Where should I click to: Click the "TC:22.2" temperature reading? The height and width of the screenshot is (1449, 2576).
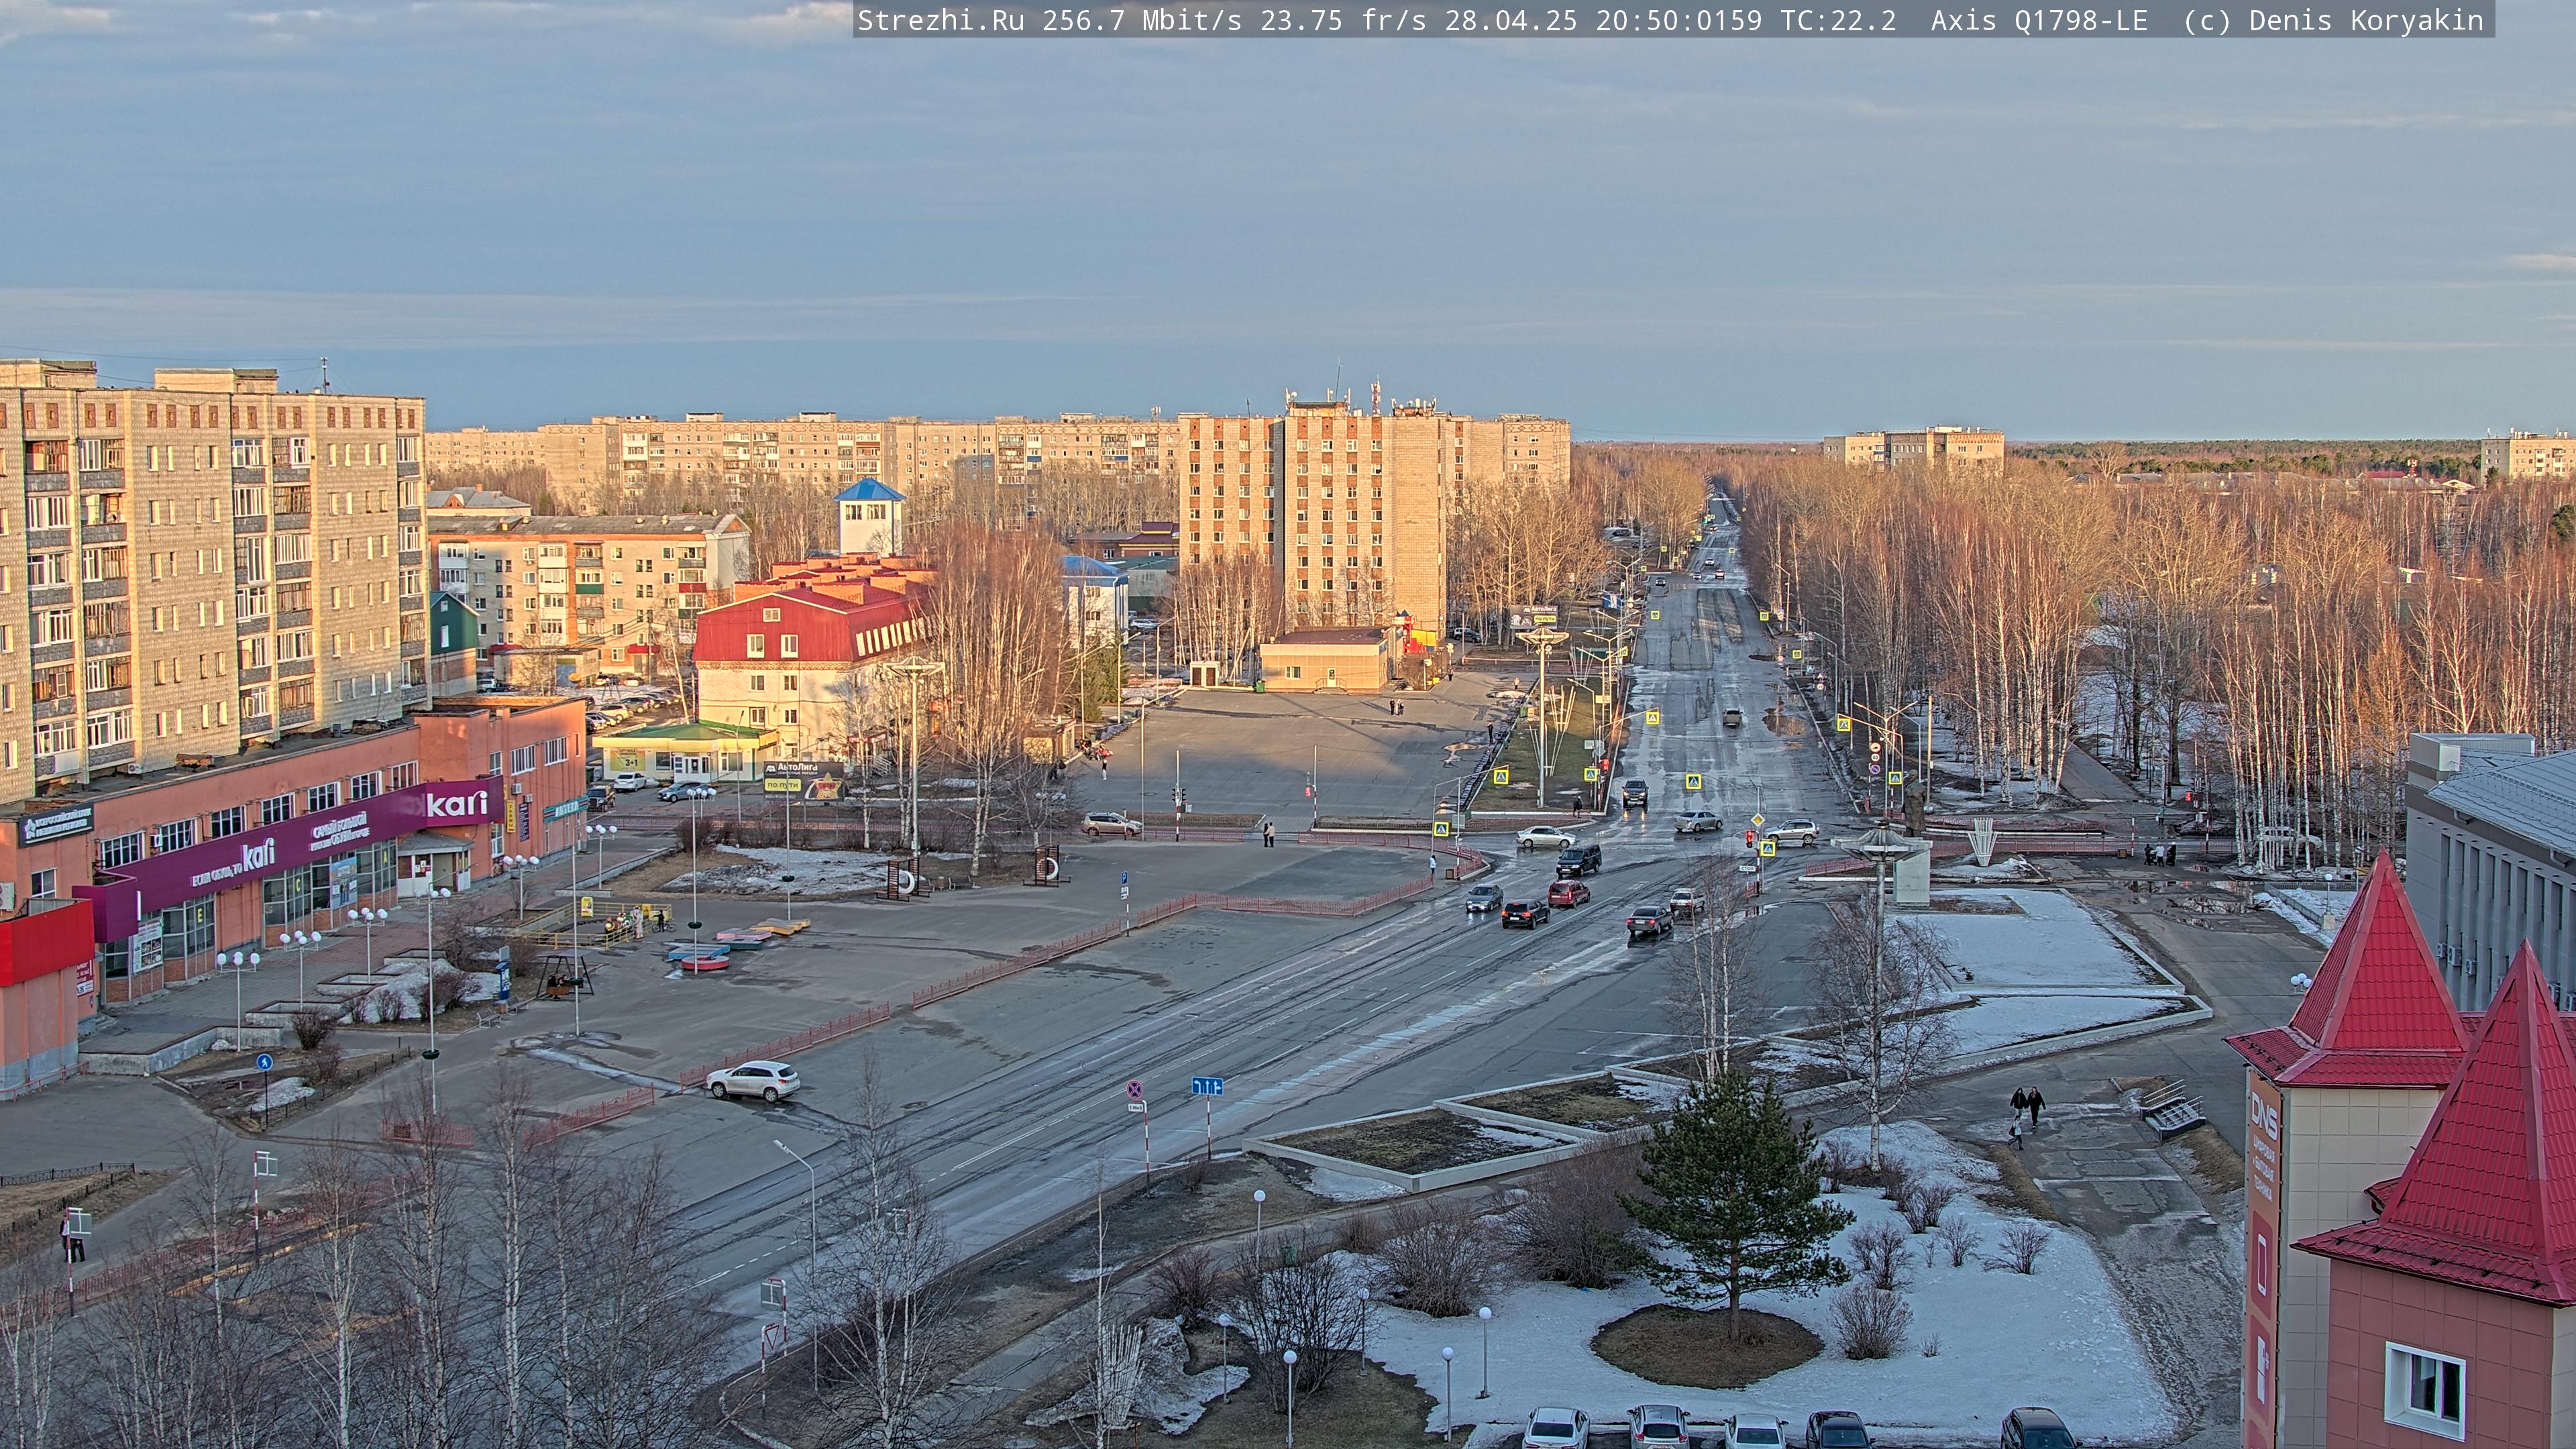(x=1838, y=21)
